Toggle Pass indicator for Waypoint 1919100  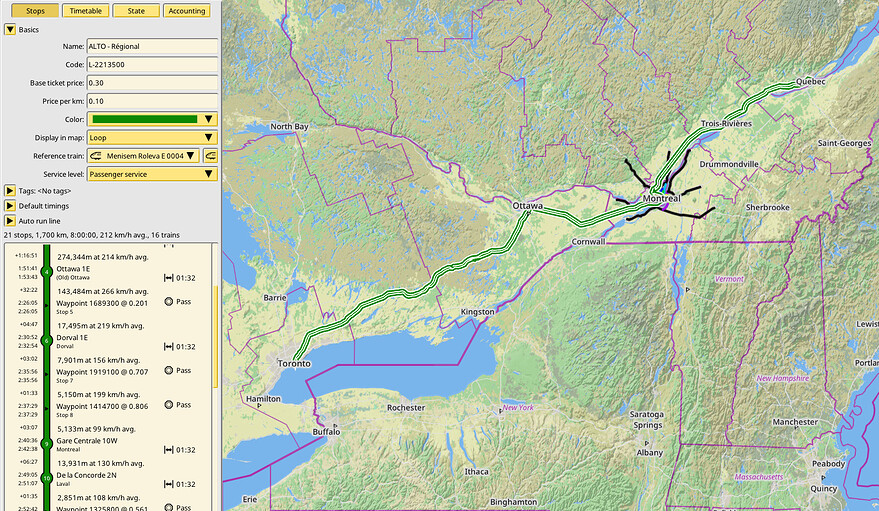tap(169, 370)
